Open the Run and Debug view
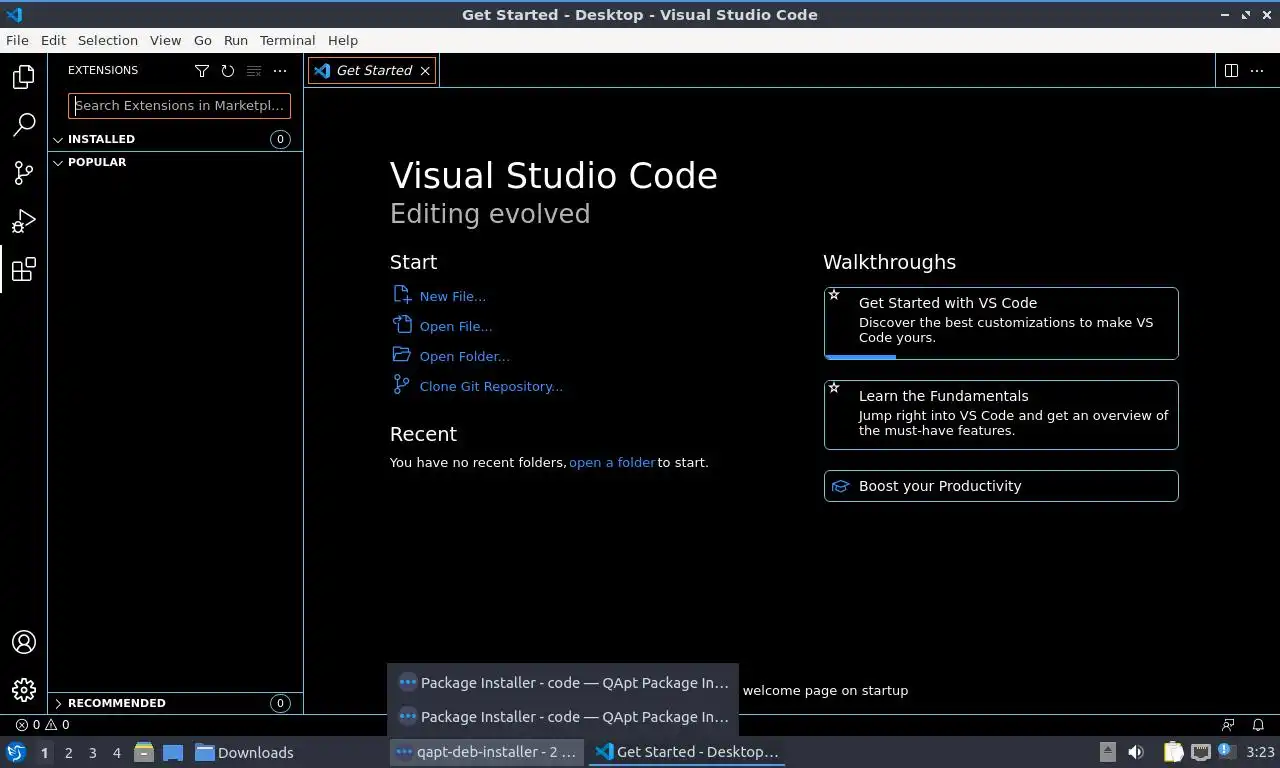Screen dimensions: 1280x768 (x=23, y=221)
